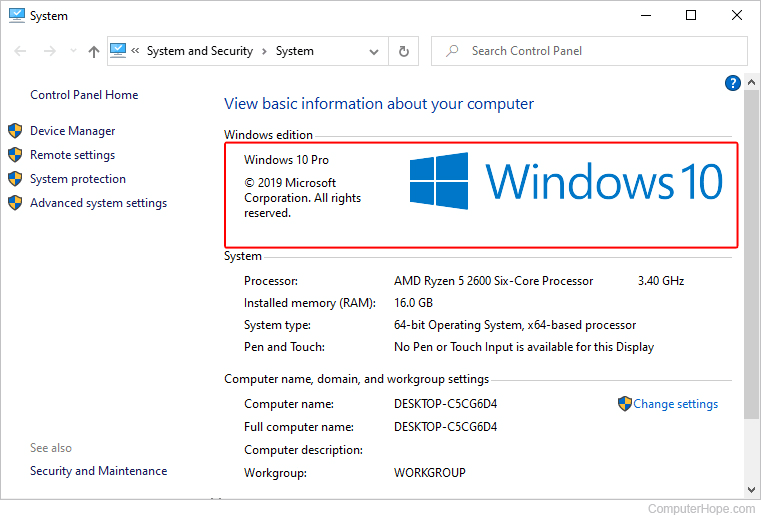
Task: Click the scrollbar down arrow
Action: pos(751,489)
